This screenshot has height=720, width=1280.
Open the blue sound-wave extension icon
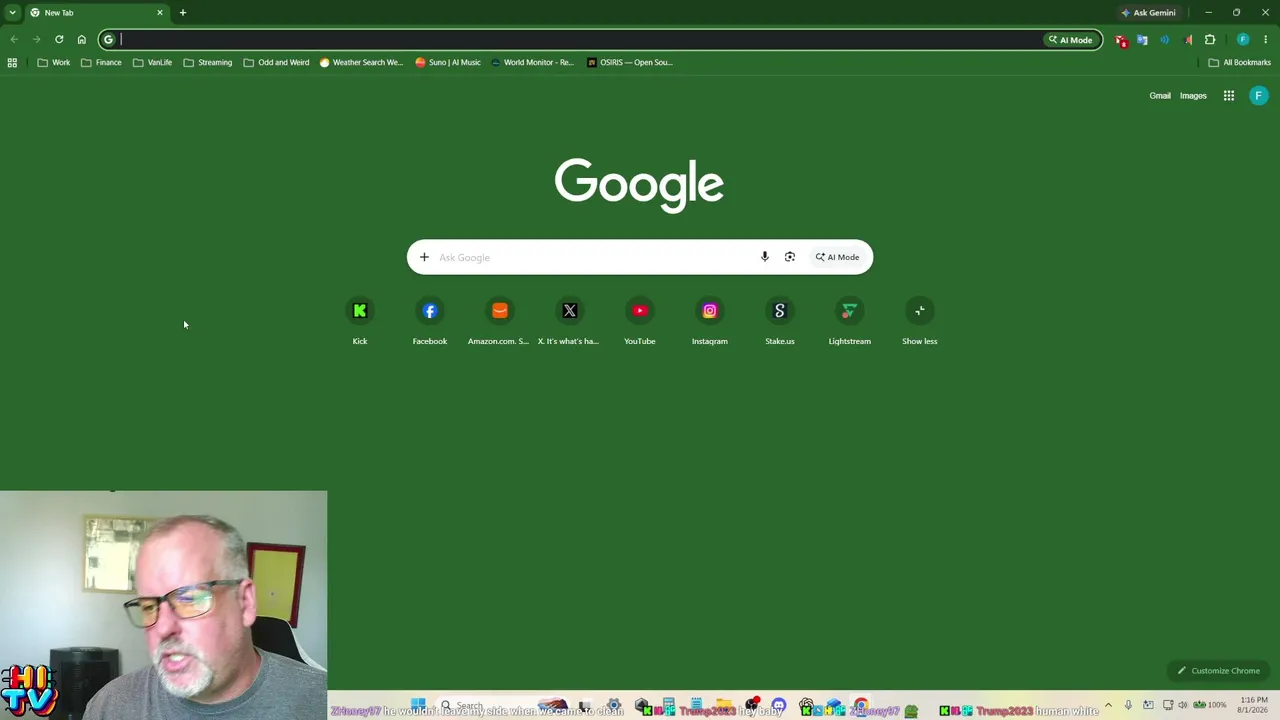pyautogui.click(x=1165, y=40)
